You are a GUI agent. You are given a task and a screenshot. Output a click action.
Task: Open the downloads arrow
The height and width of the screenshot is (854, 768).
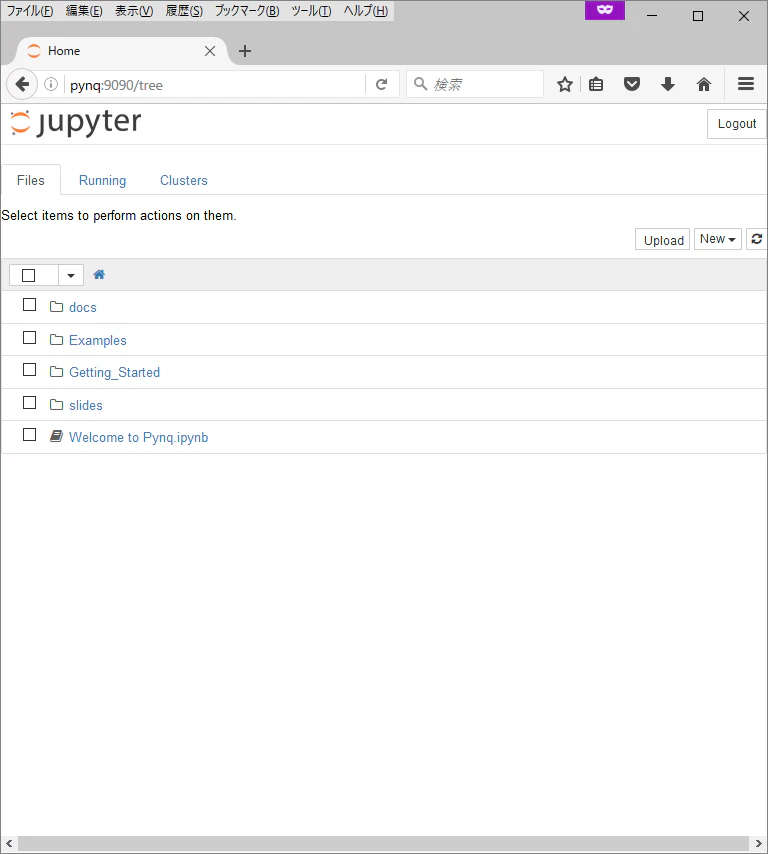pos(668,84)
